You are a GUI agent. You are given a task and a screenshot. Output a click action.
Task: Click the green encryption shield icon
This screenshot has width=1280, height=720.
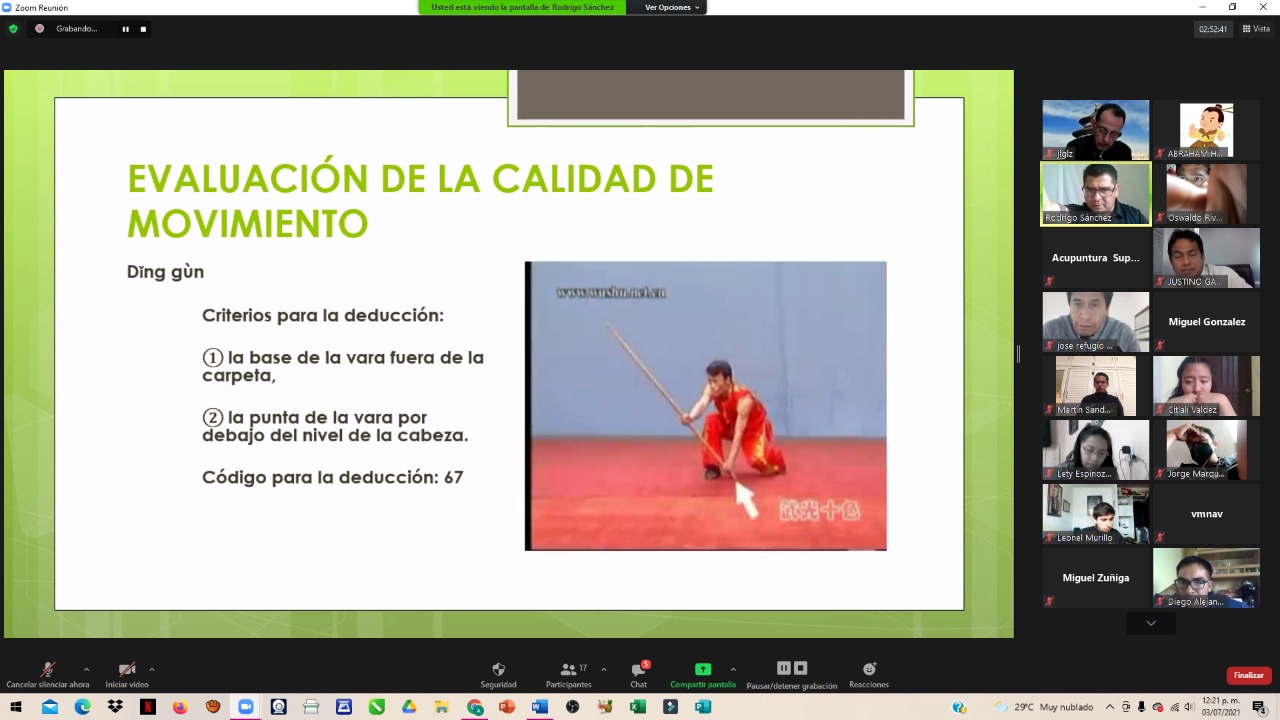click(x=13, y=29)
